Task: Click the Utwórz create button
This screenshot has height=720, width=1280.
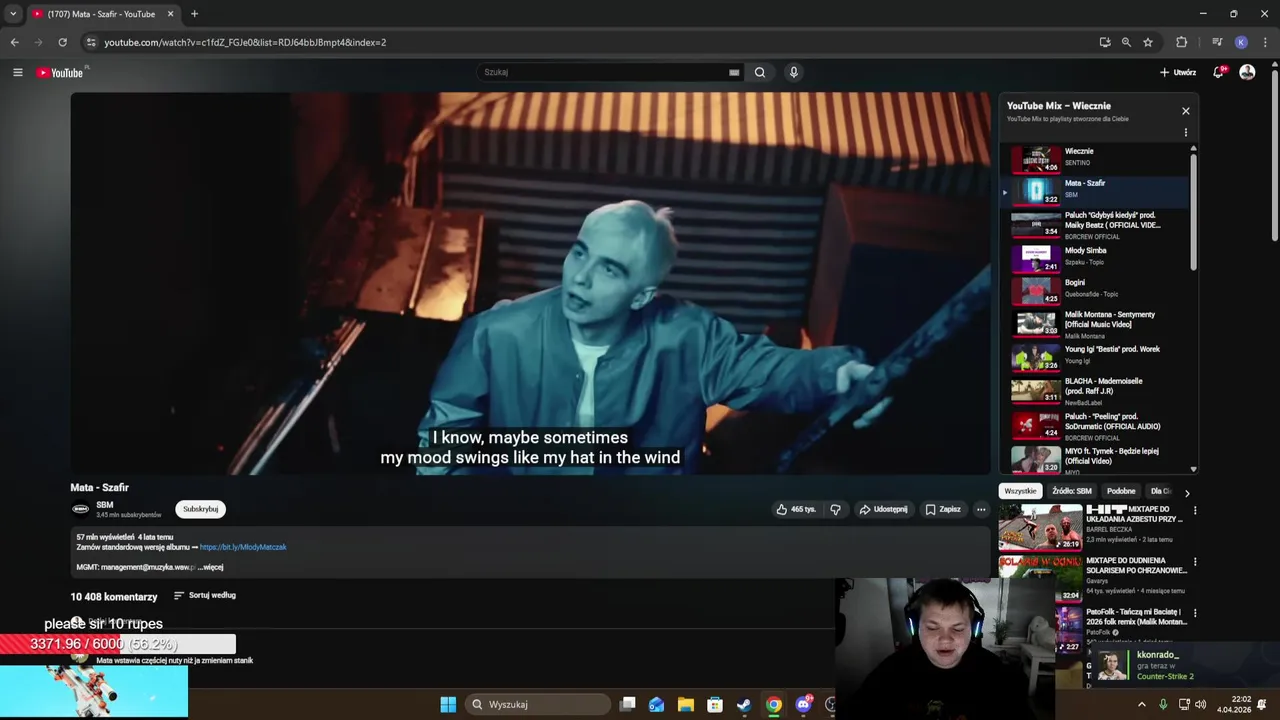Action: click(1178, 72)
